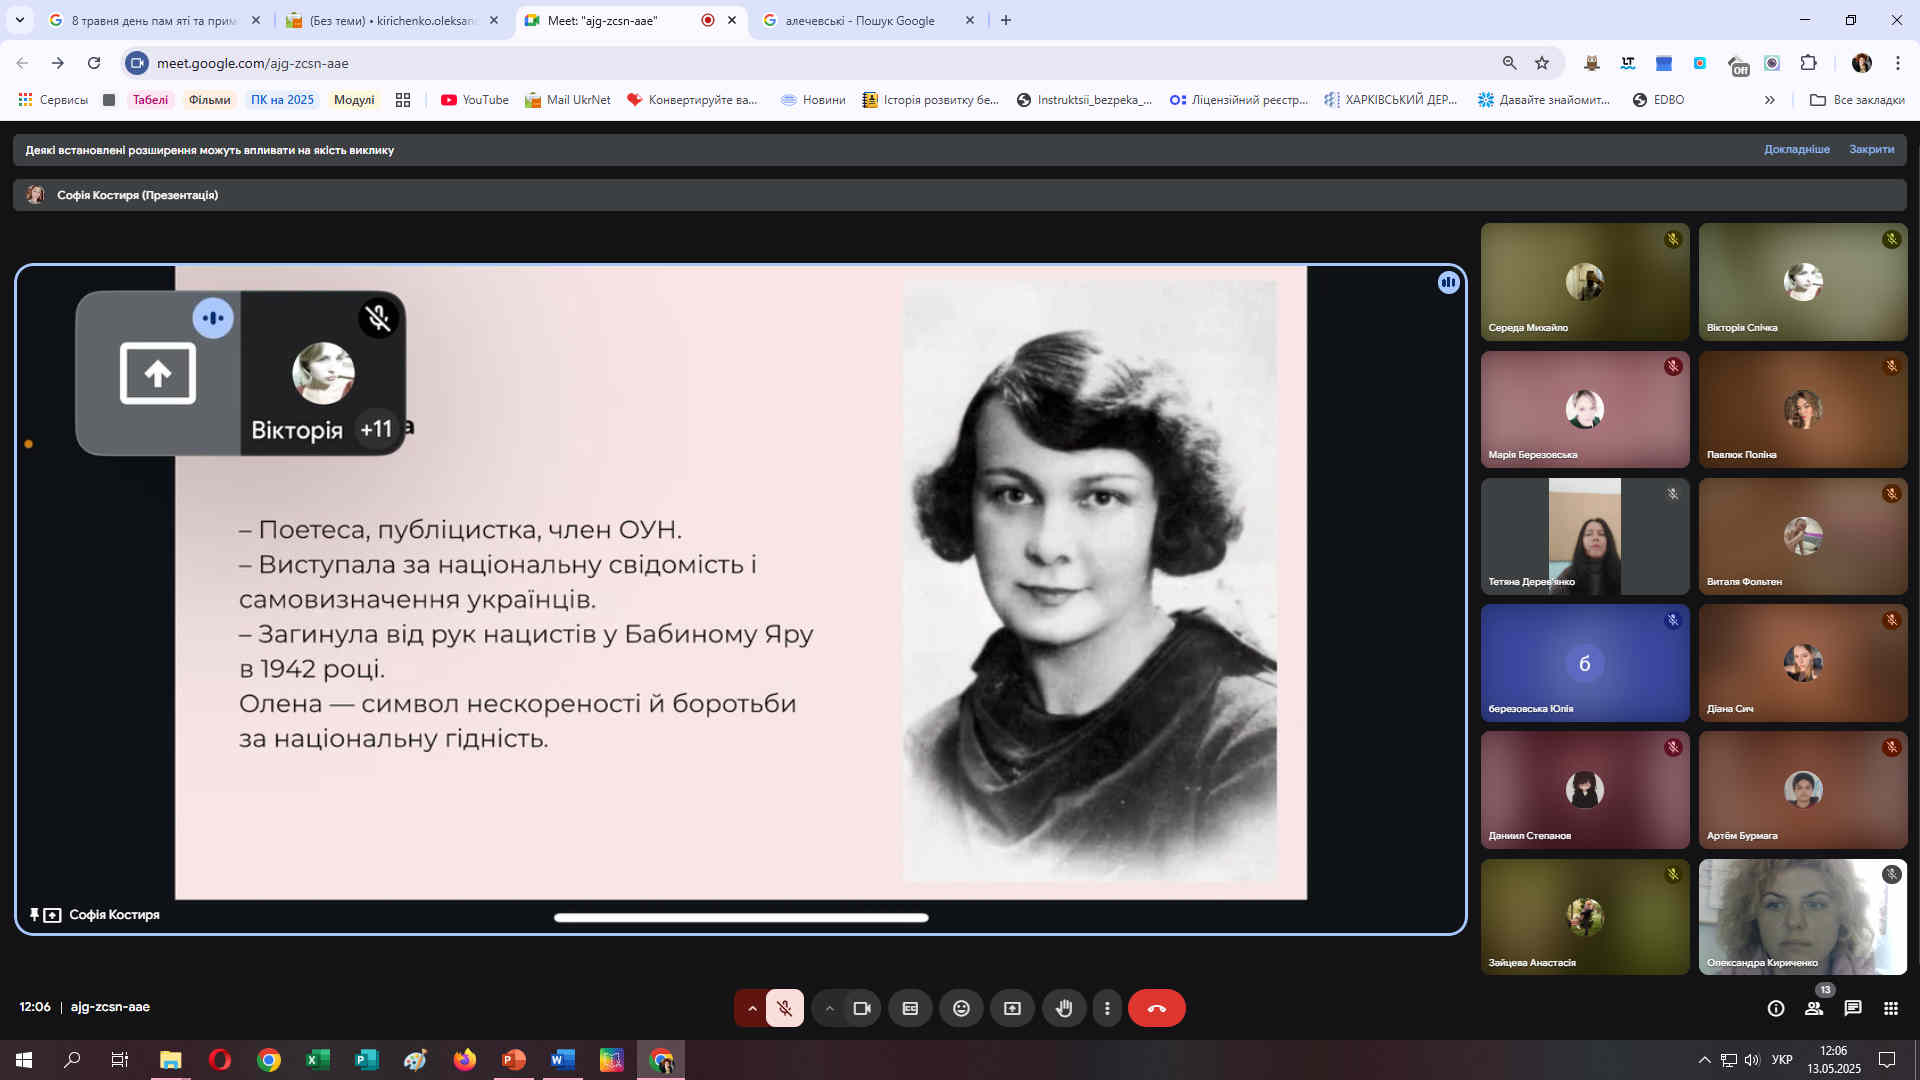This screenshot has height=1080, width=1920.
Task: Expand video settings arrow beside camera
Action: pos(829,1008)
